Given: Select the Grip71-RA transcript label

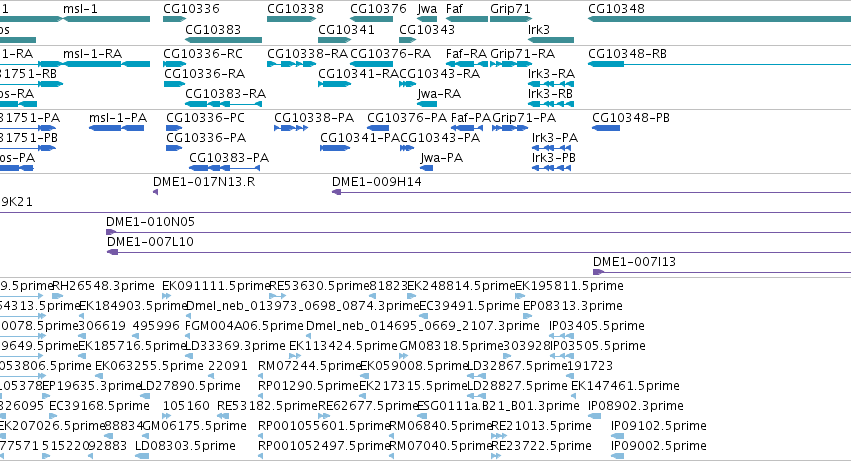Looking at the screenshot, I should [x=523, y=54].
